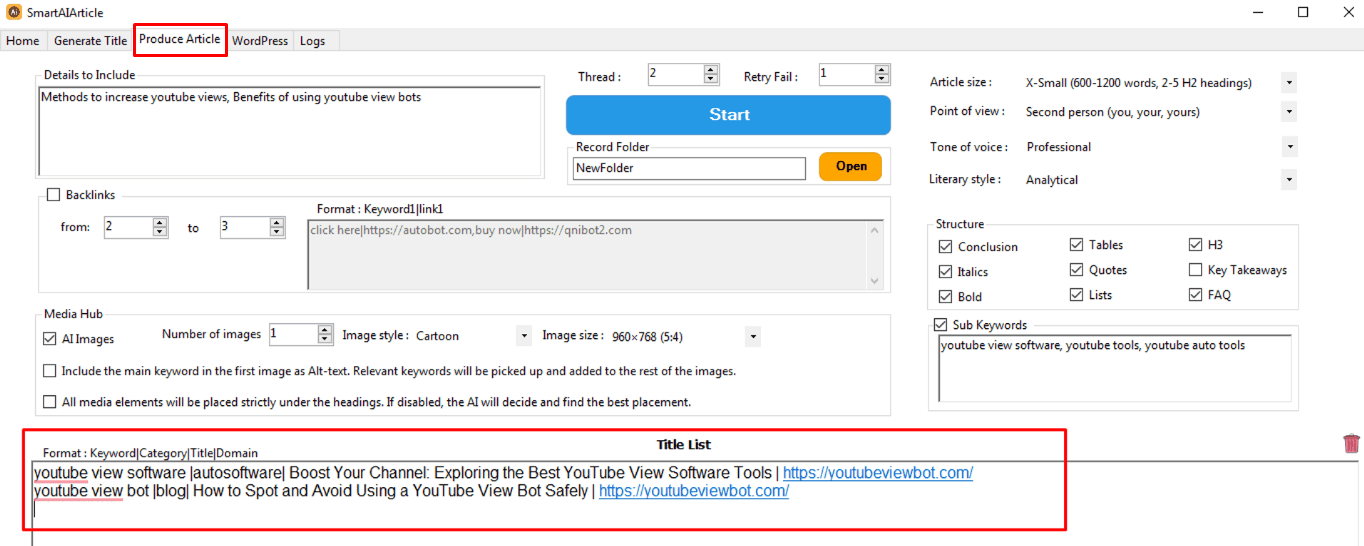Image resolution: width=1364 pixels, height=546 pixels.
Task: Enable the Backlinks checkbox
Action: (x=54, y=195)
